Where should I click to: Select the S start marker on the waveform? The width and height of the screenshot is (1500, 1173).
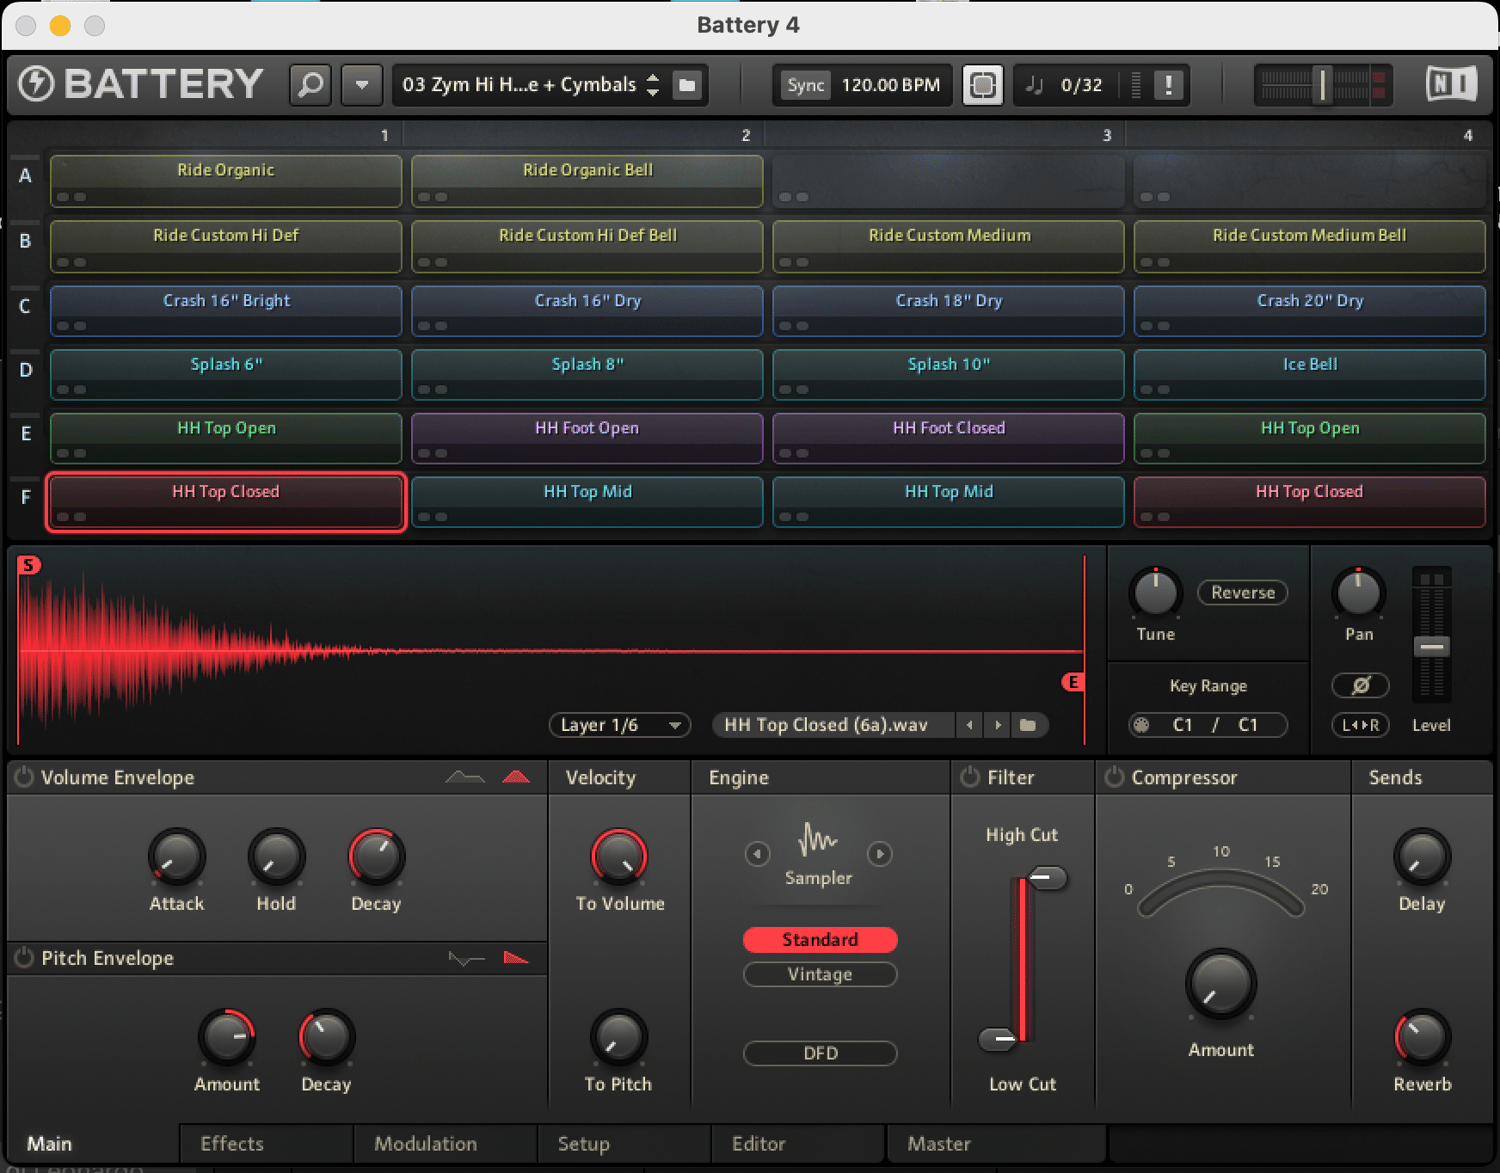(29, 565)
